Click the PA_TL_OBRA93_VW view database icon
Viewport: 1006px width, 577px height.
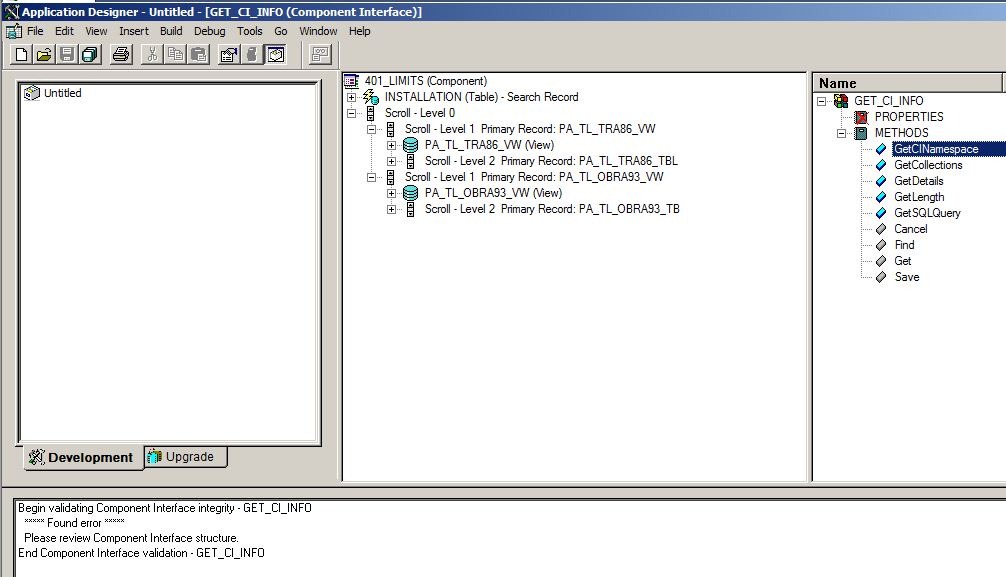tap(411, 193)
